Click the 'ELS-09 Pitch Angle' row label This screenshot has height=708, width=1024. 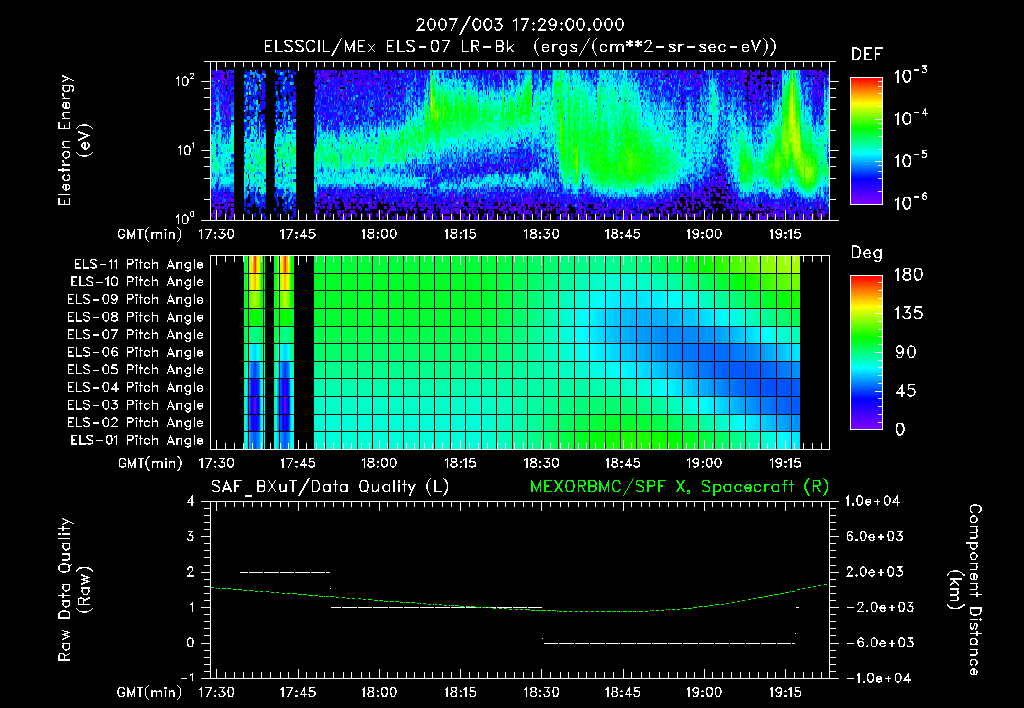pyautogui.click(x=136, y=300)
